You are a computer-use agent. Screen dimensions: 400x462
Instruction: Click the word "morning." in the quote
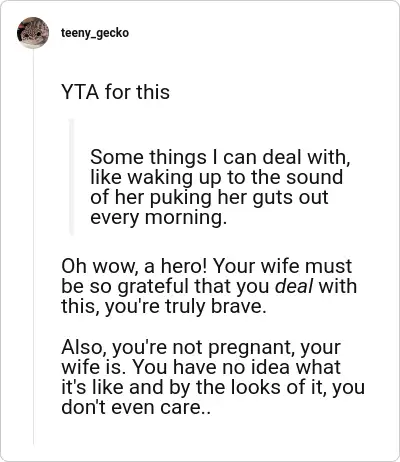pos(186,218)
